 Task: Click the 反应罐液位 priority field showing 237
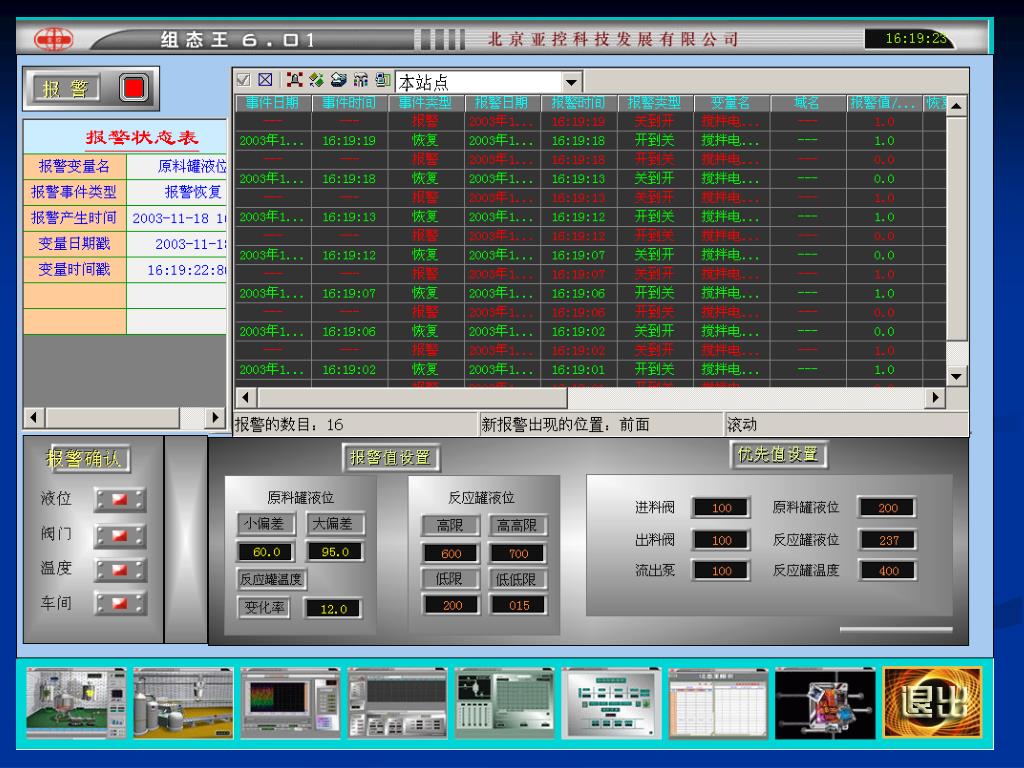[x=888, y=540]
